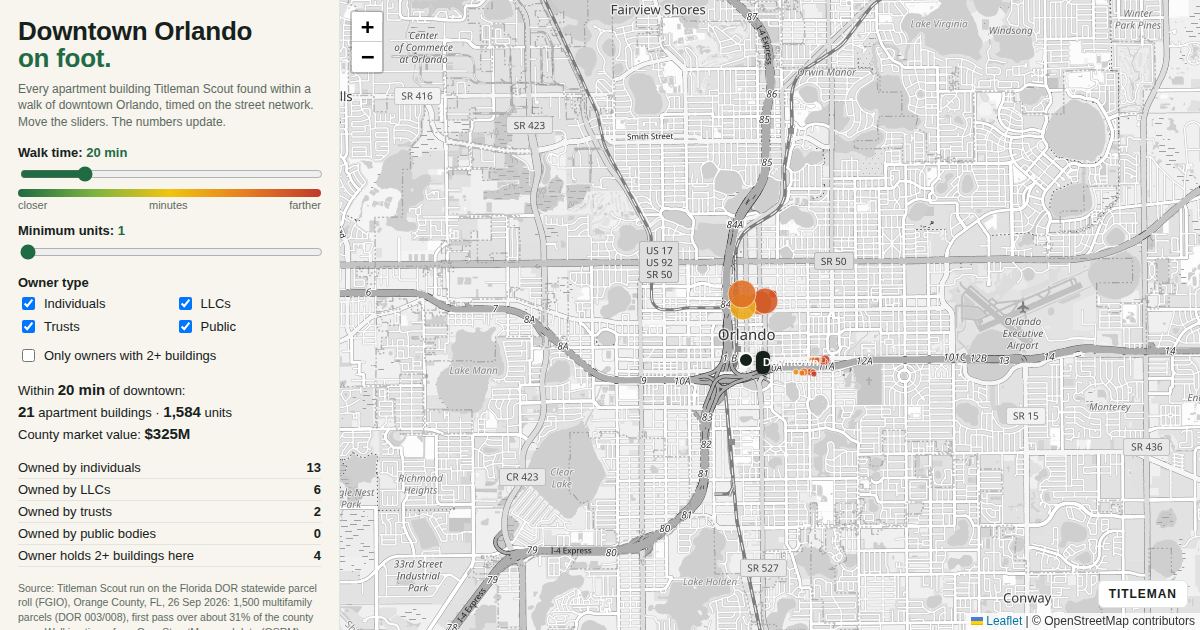Click the "Walk time: 20 min" label
1200x630 pixels.
pos(73,153)
